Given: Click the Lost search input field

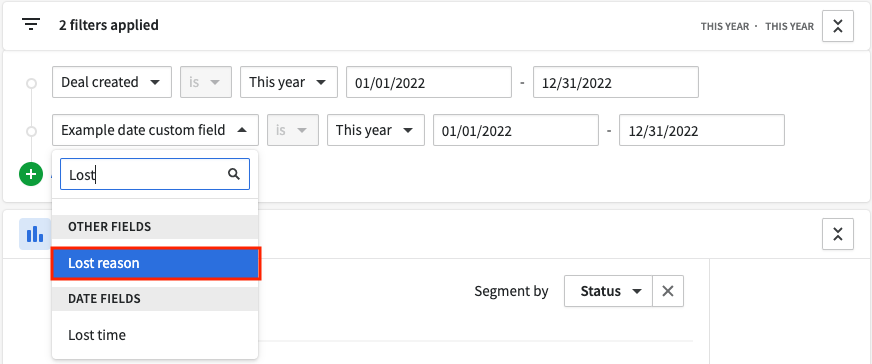Looking at the screenshot, I should pyautogui.click(x=155, y=174).
